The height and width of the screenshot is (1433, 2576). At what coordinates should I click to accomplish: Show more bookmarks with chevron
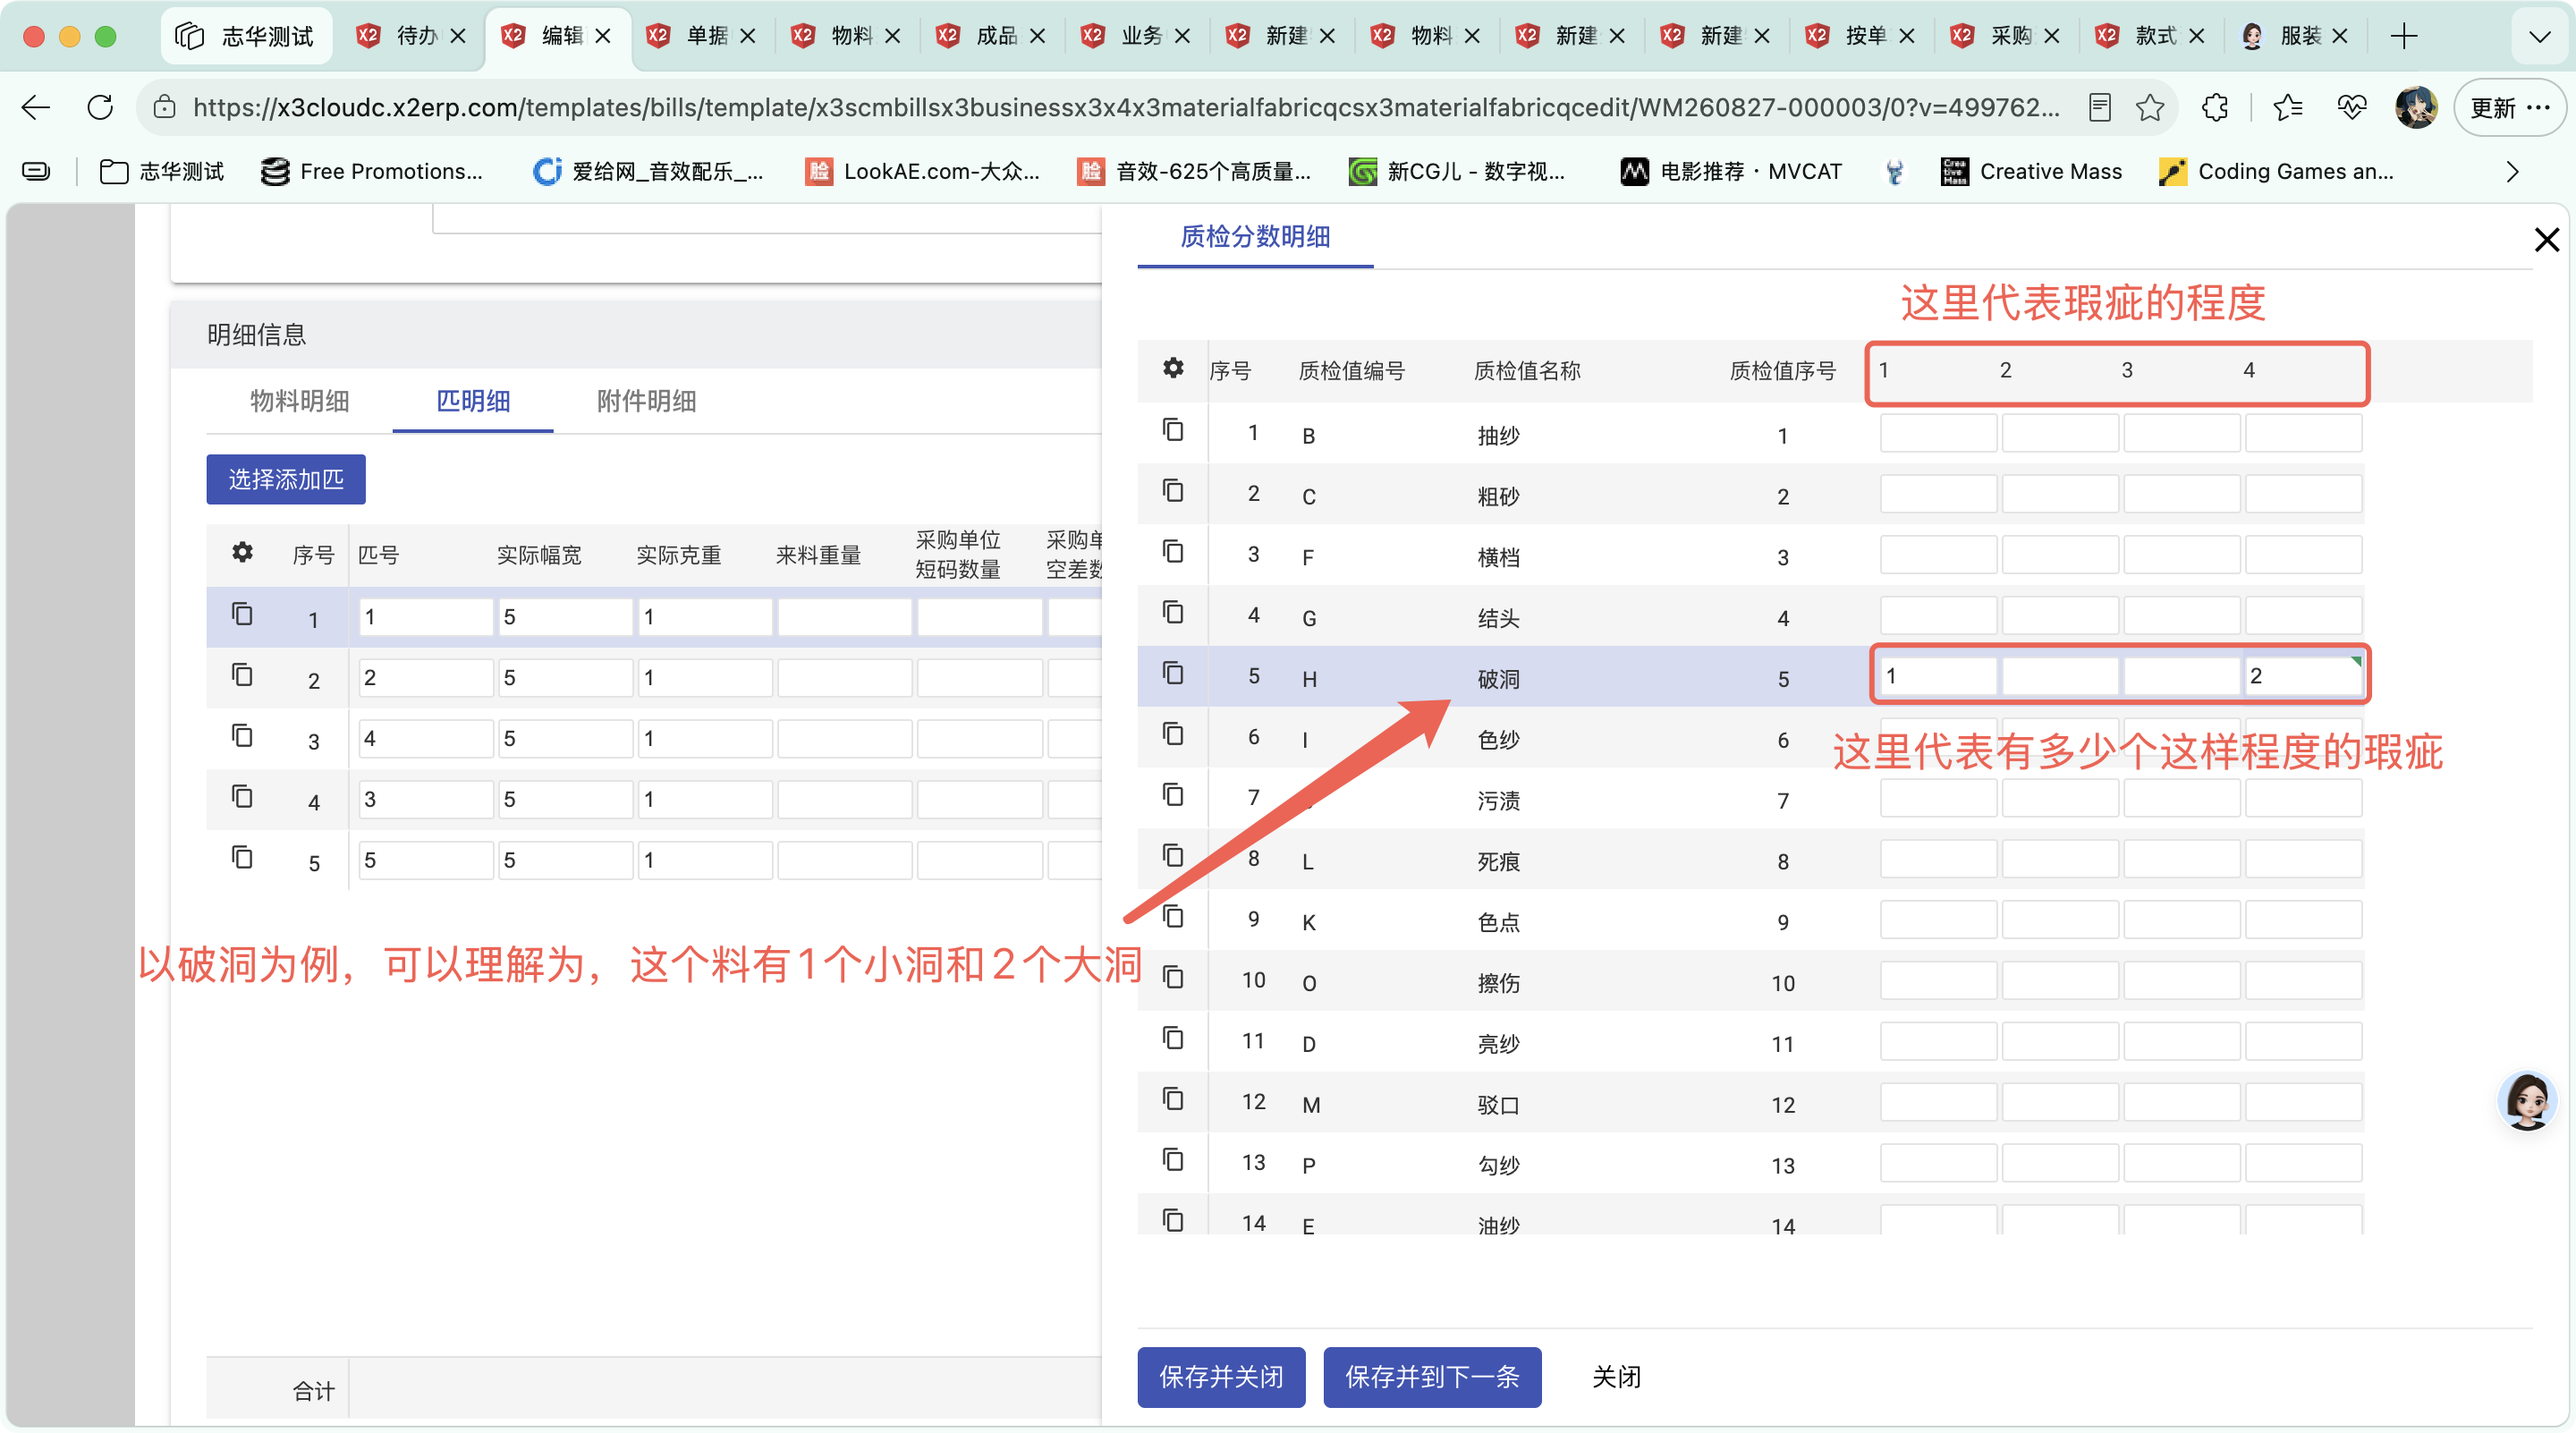coord(2513,172)
